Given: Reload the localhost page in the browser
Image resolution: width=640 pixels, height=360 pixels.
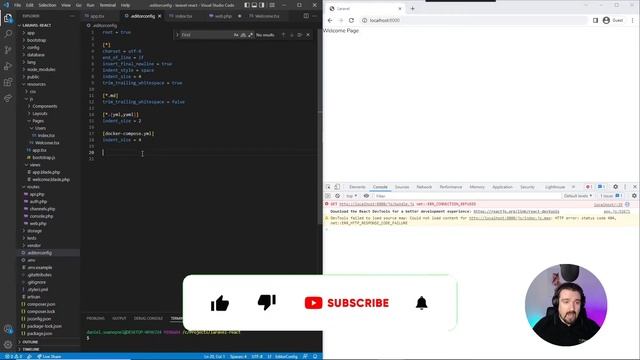Looking at the screenshot, I should click(x=351, y=20).
